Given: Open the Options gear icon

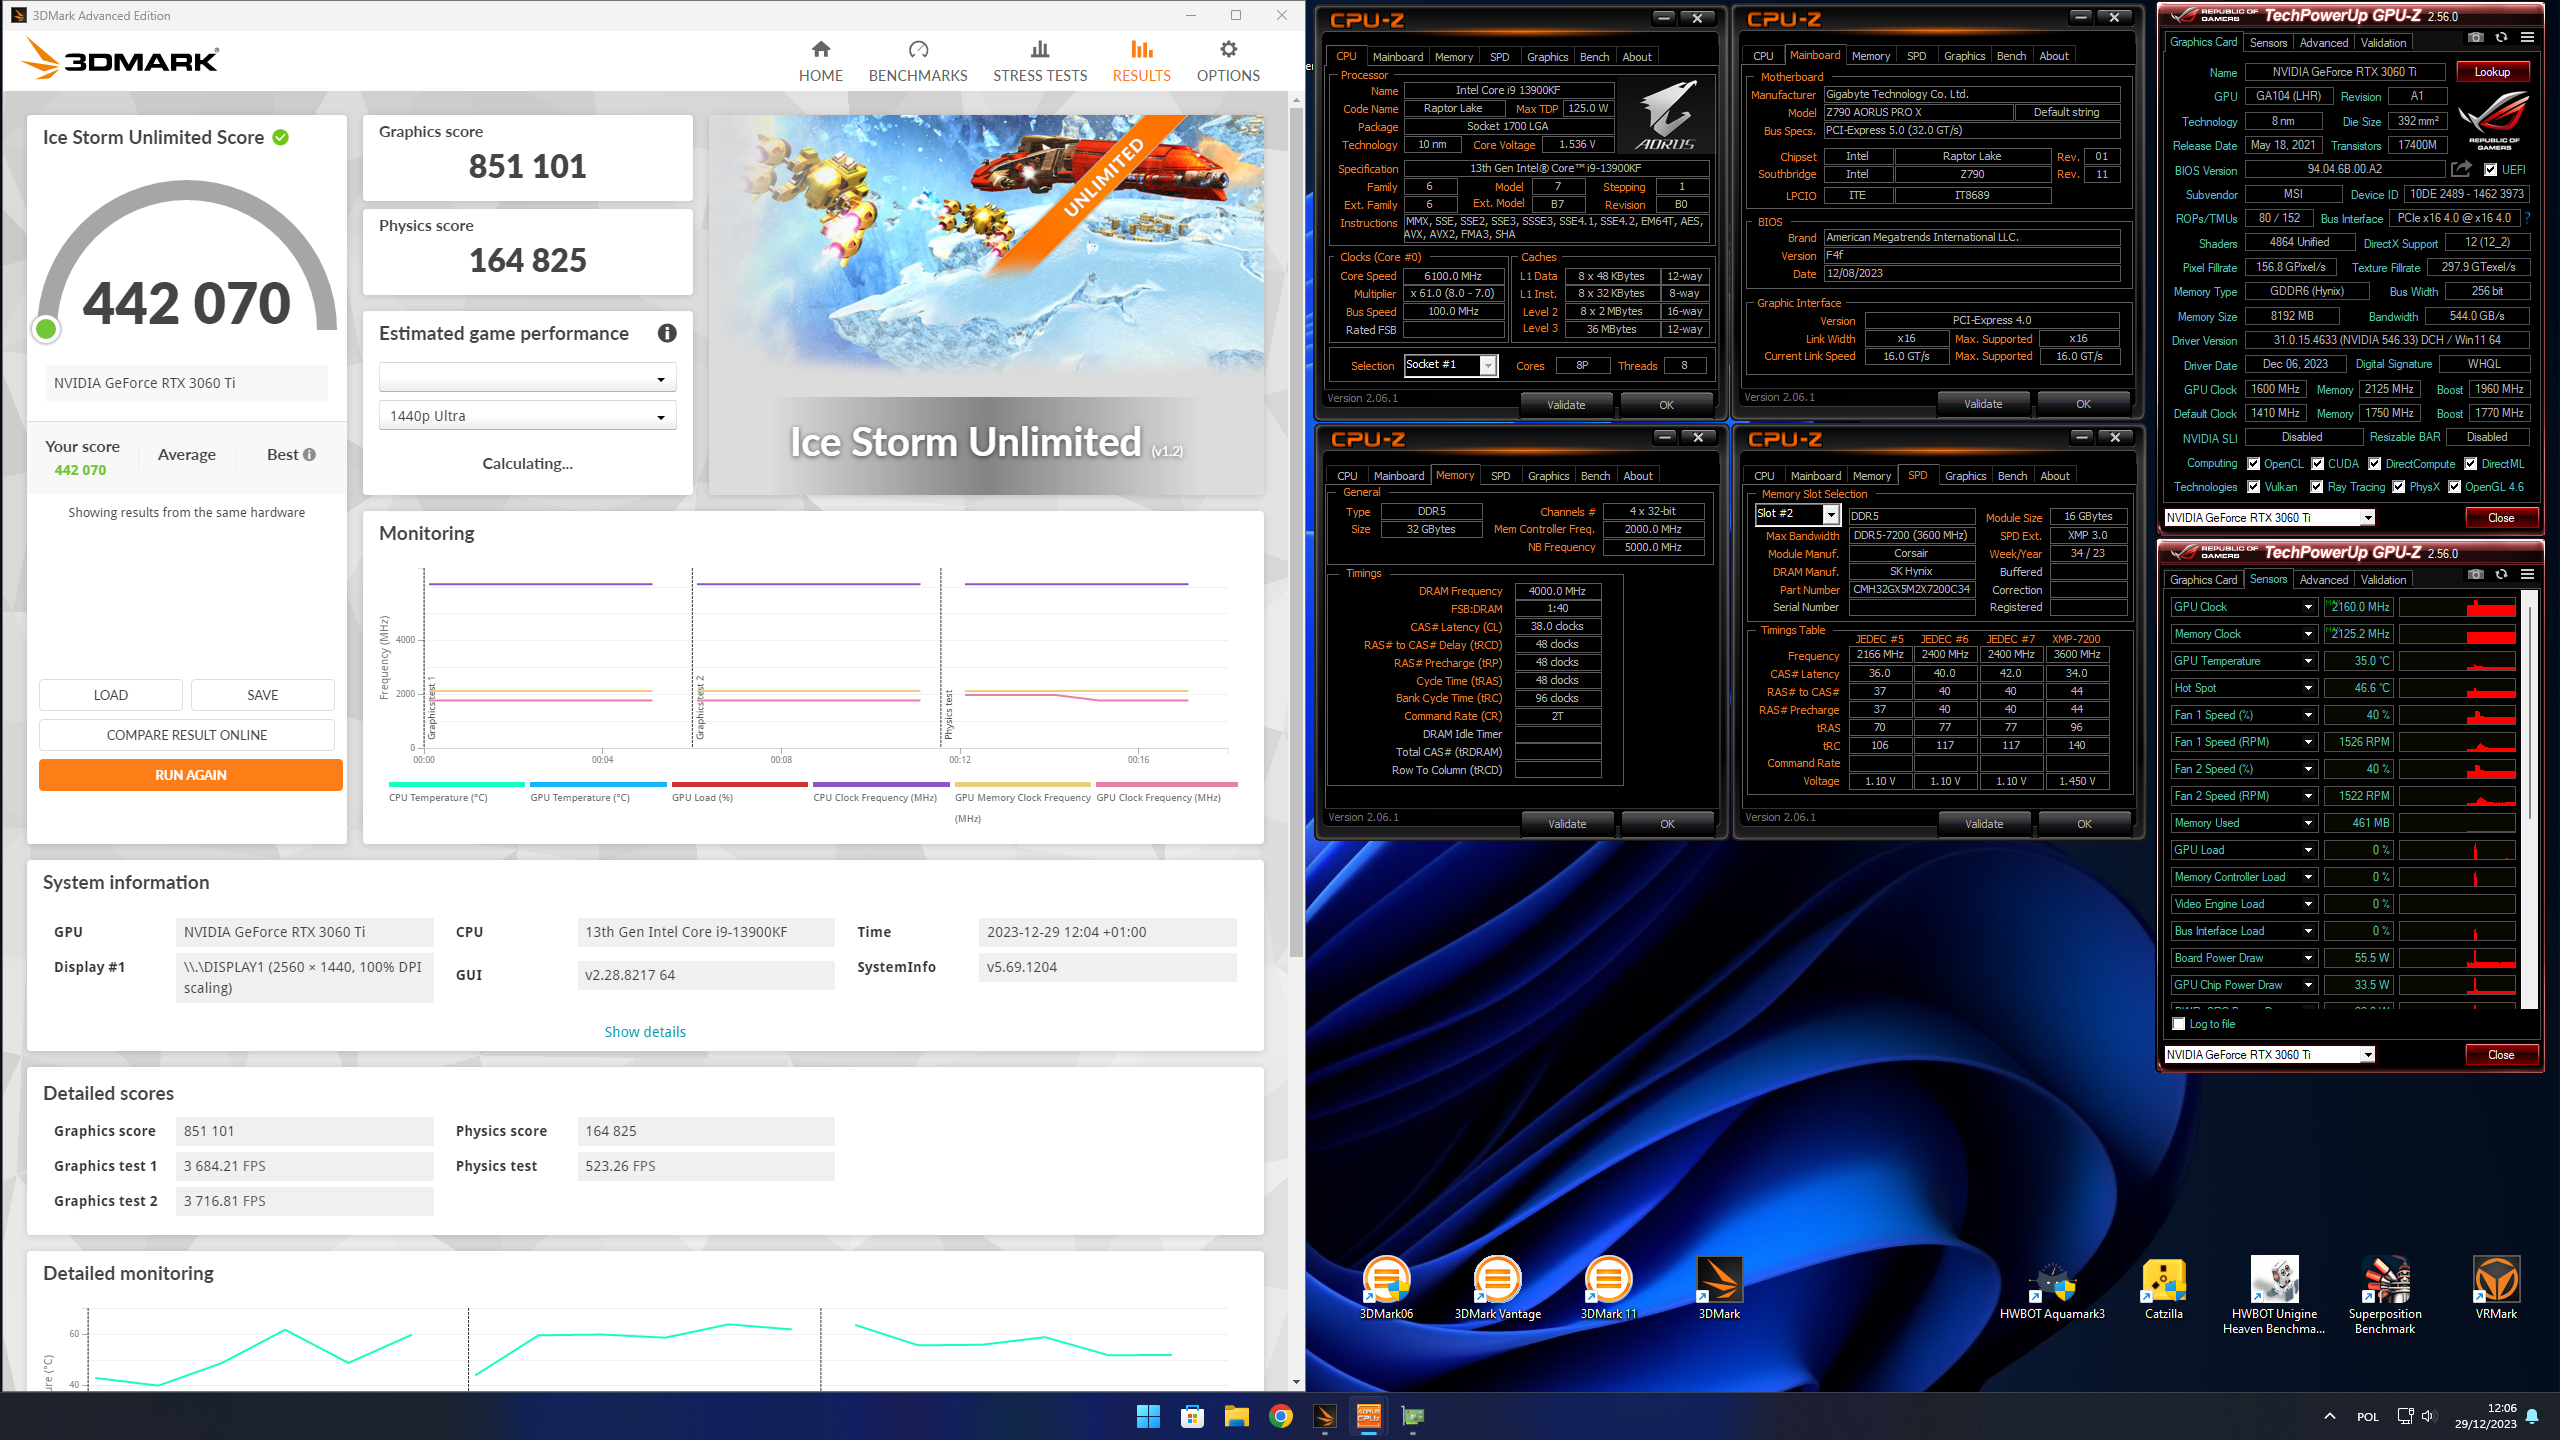Looking at the screenshot, I should pyautogui.click(x=1228, y=50).
